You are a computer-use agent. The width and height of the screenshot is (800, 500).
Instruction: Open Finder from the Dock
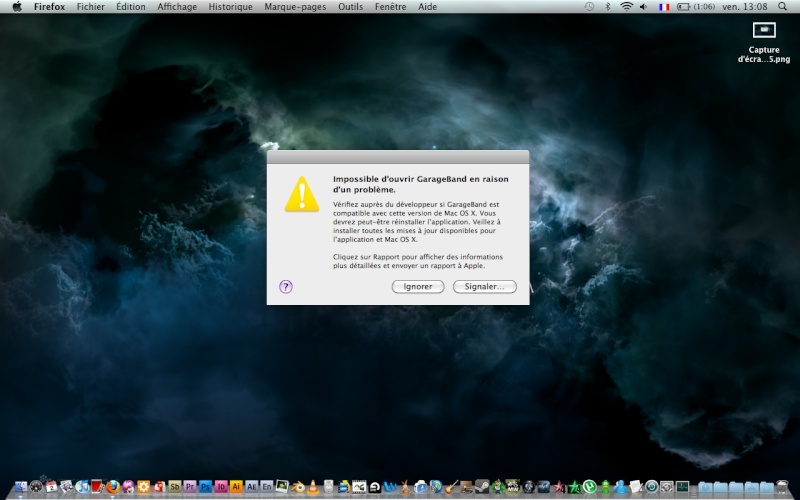(x=21, y=487)
